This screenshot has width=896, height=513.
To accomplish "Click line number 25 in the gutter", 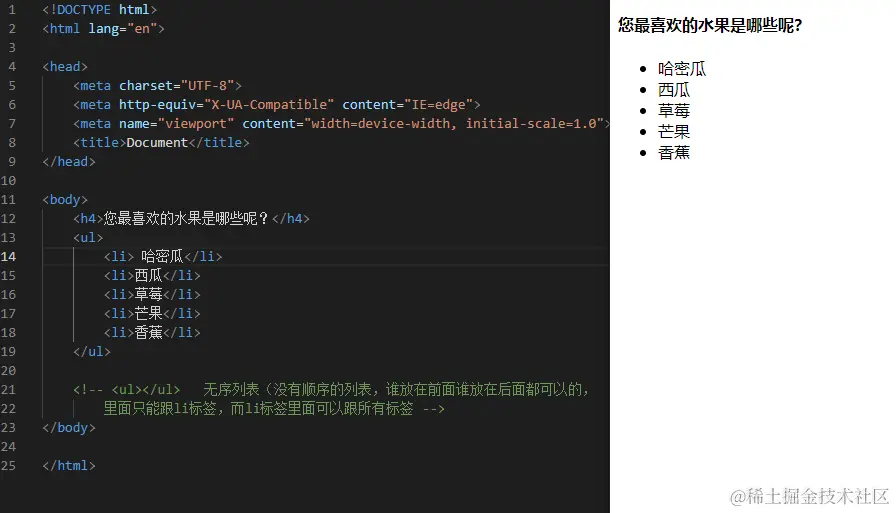I will [x=8, y=466].
